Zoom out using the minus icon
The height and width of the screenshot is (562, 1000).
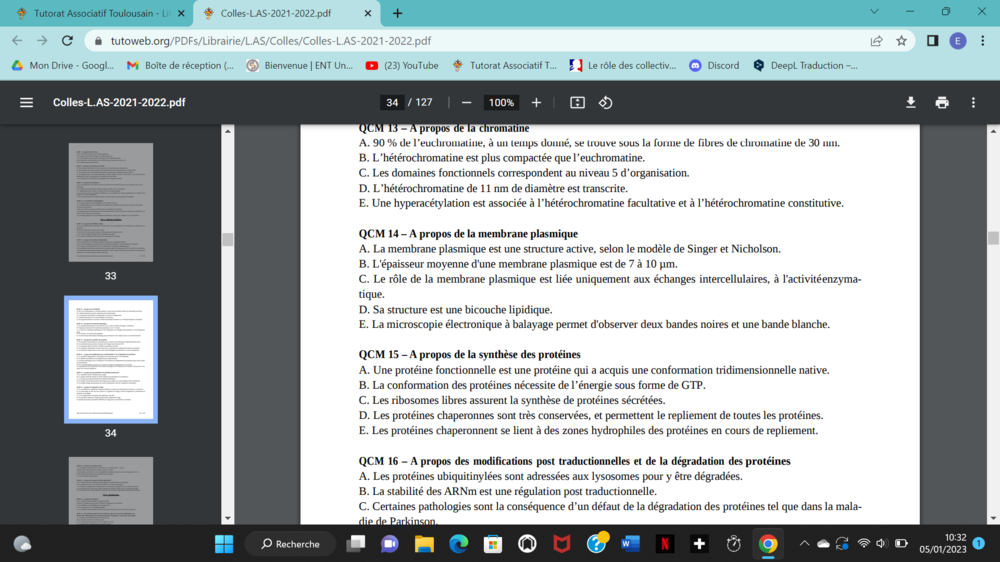pyautogui.click(x=466, y=103)
